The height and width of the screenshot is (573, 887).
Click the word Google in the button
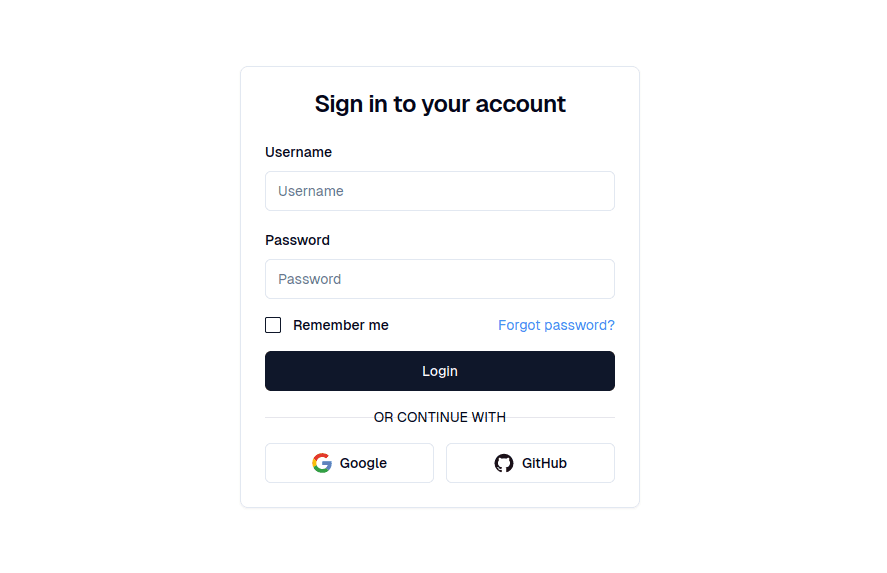click(363, 463)
